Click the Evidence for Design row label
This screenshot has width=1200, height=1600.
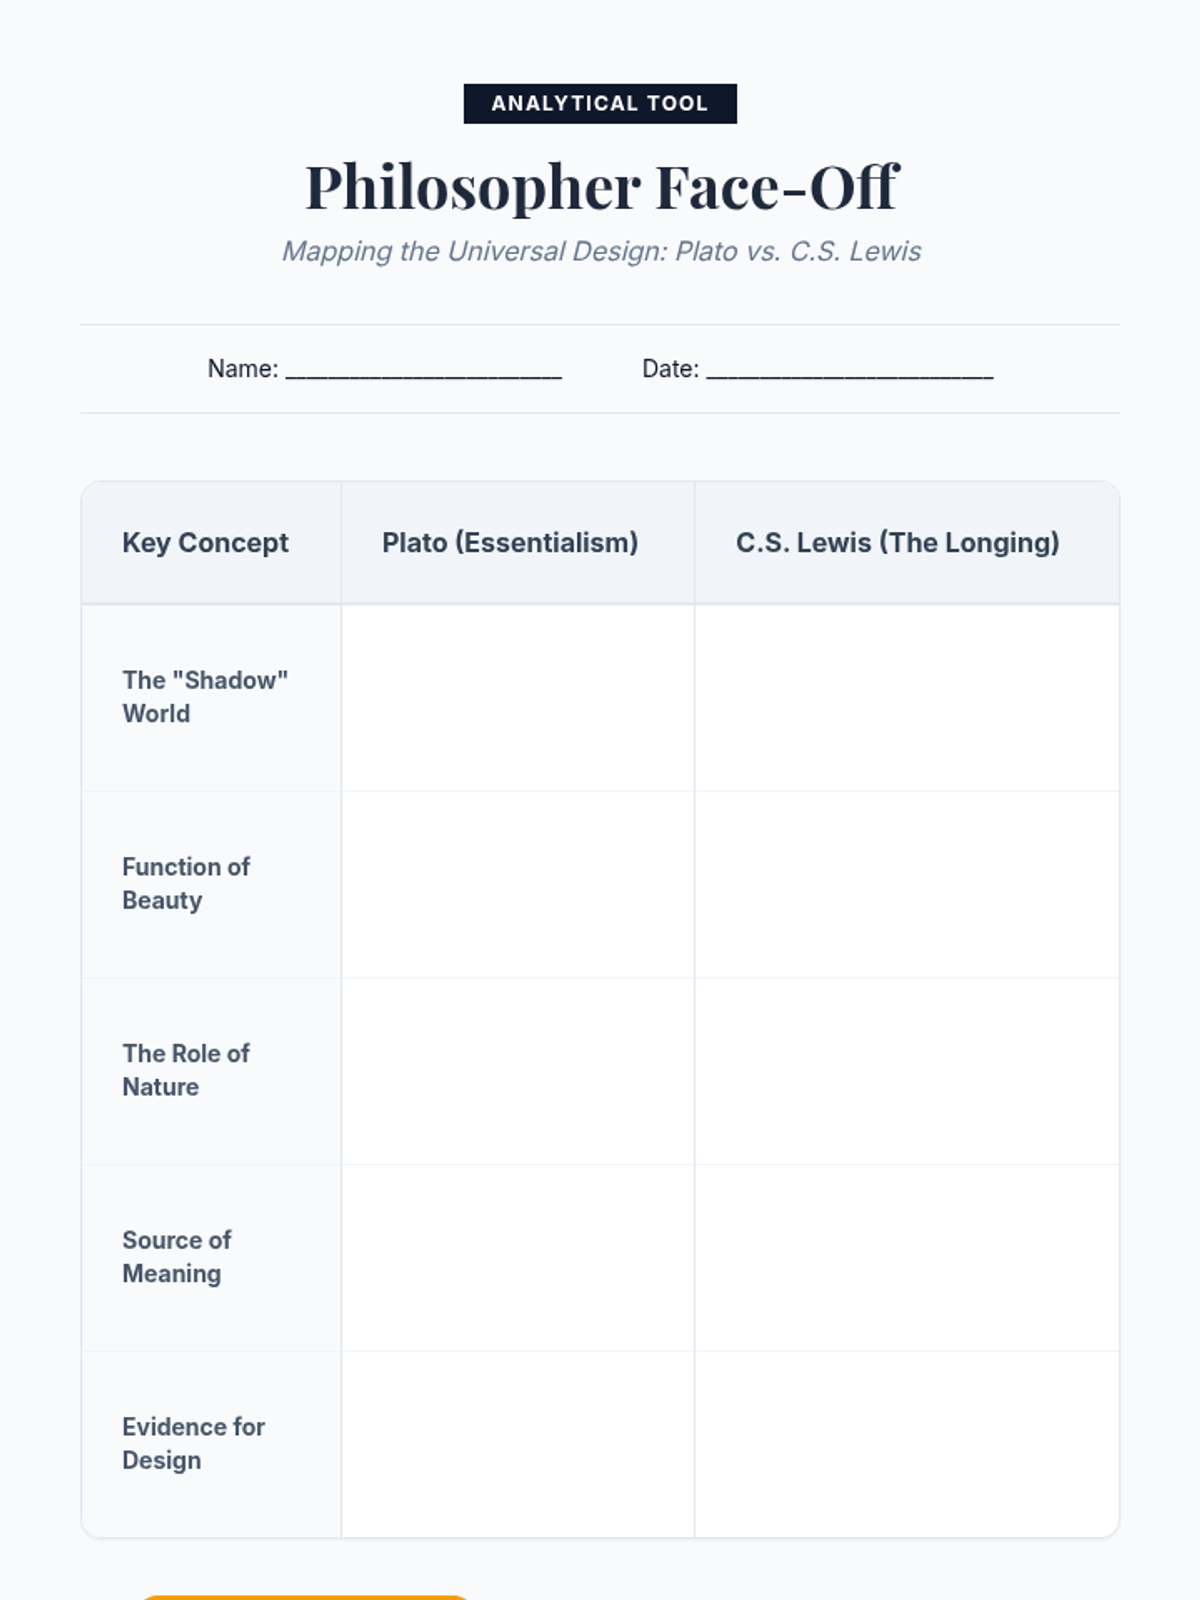coord(193,1443)
